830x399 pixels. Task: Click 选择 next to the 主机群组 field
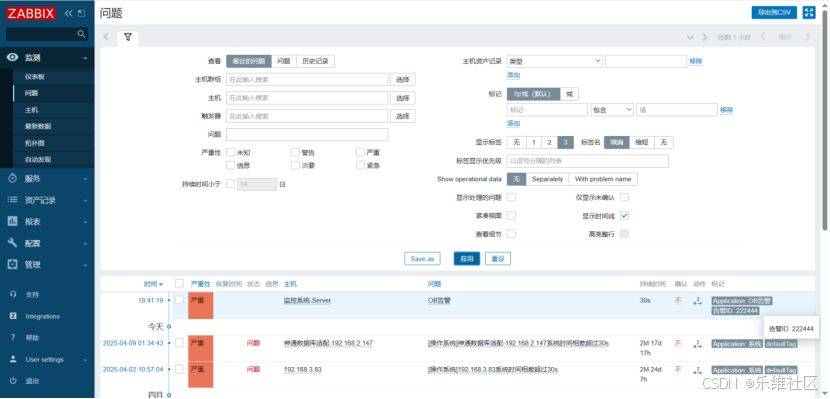pyautogui.click(x=403, y=79)
